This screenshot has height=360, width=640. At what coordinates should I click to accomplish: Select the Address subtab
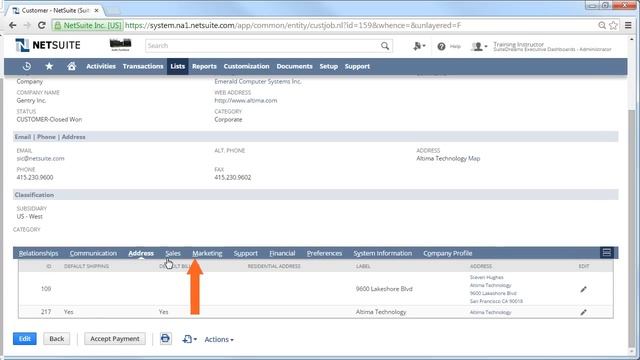click(x=141, y=253)
